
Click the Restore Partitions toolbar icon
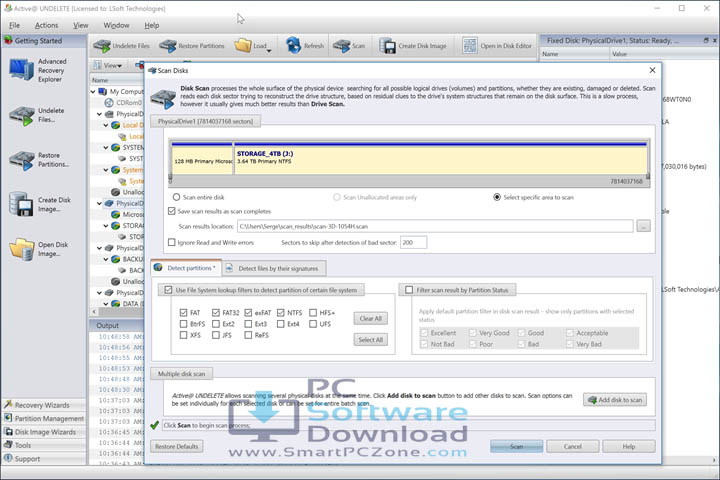point(168,46)
